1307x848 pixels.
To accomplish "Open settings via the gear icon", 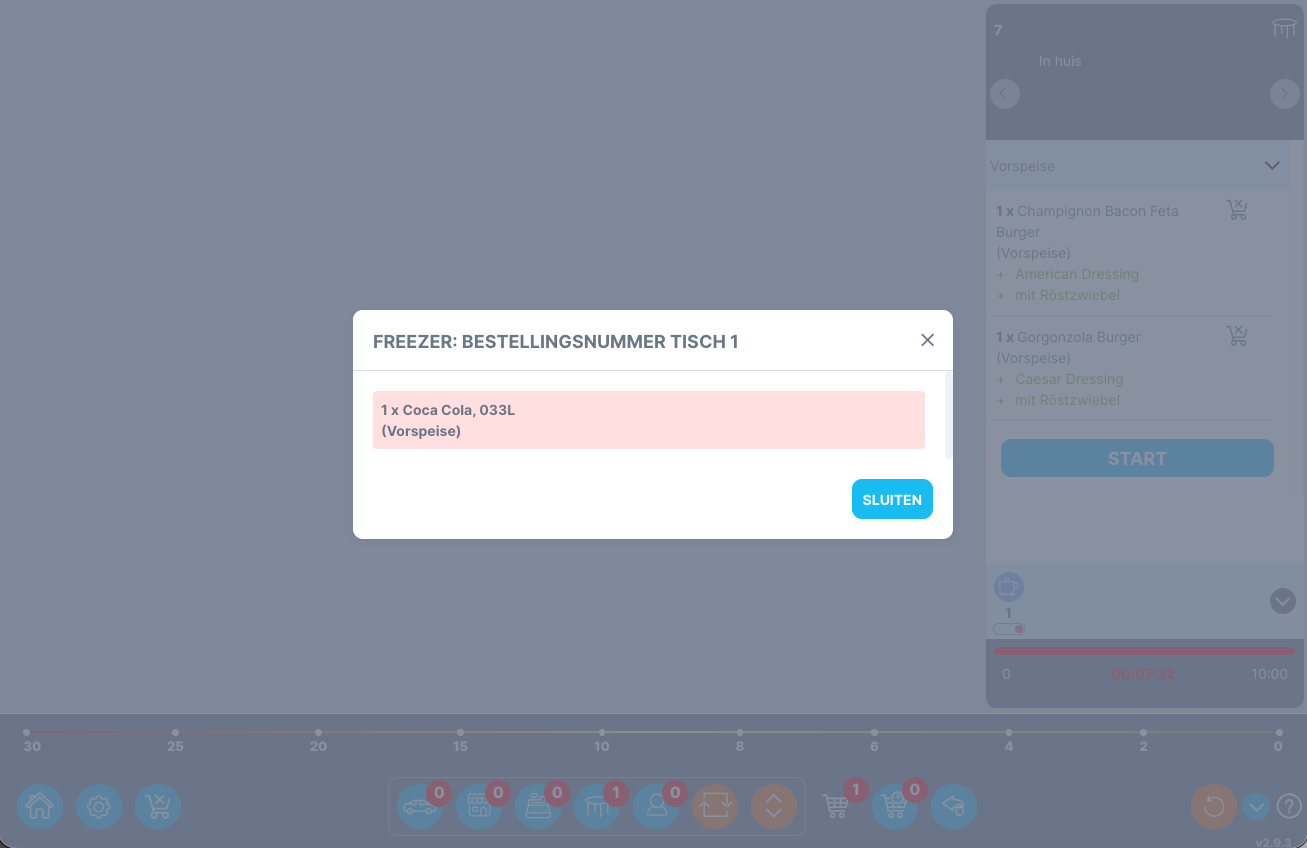I will click(x=99, y=806).
